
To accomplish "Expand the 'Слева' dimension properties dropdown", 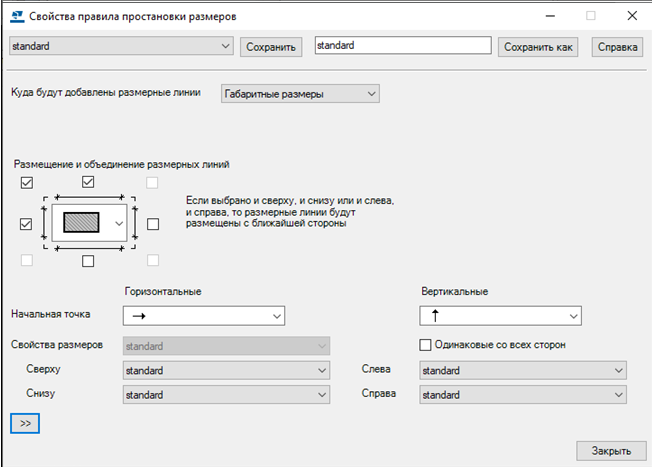I will pyautogui.click(x=523, y=371).
